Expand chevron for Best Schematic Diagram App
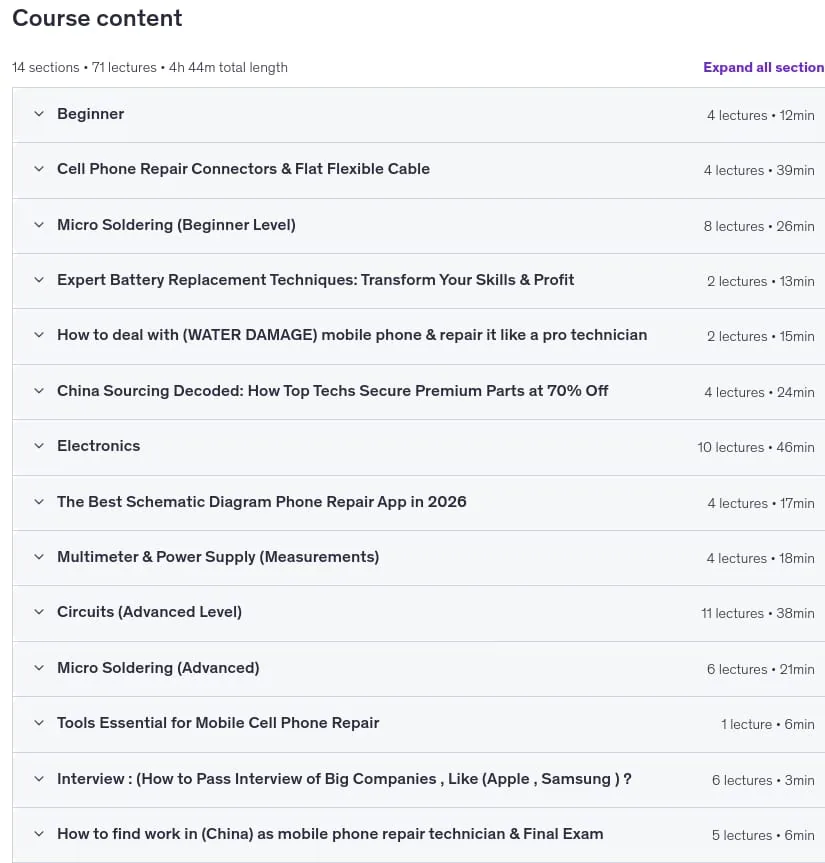 click(x=39, y=502)
